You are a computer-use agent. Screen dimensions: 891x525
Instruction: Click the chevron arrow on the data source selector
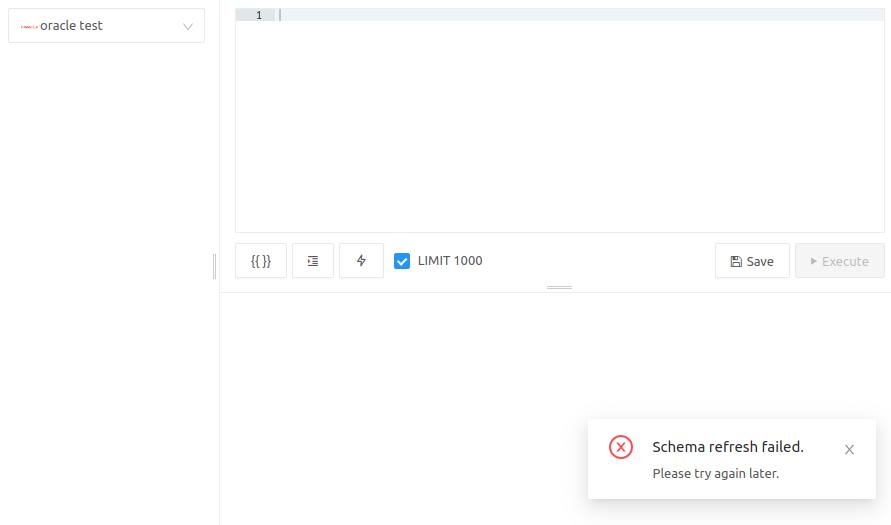coord(188,27)
